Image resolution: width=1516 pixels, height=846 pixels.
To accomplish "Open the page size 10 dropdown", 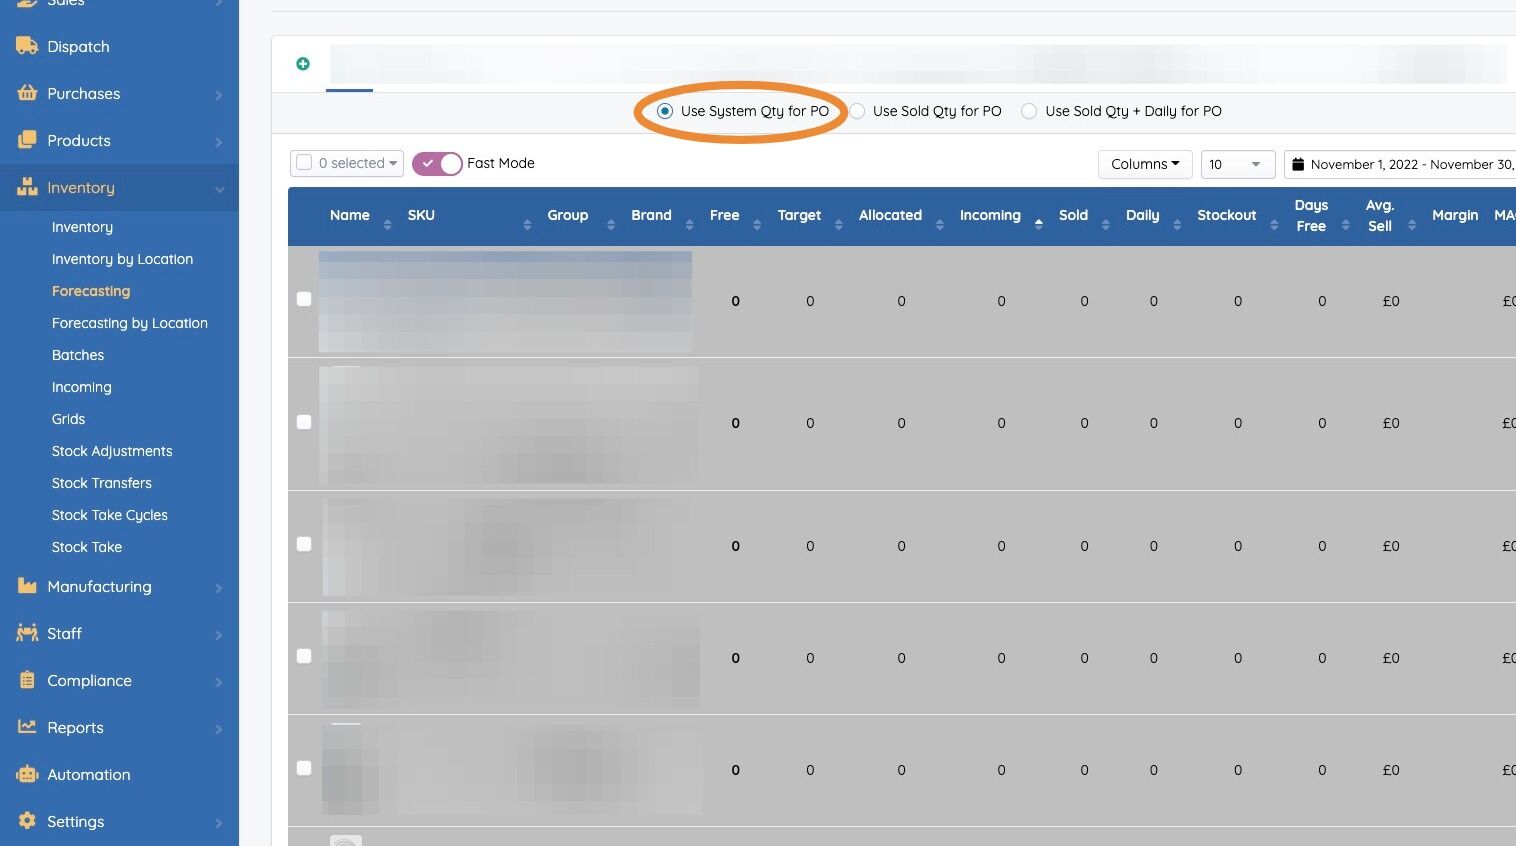I will pyautogui.click(x=1237, y=164).
